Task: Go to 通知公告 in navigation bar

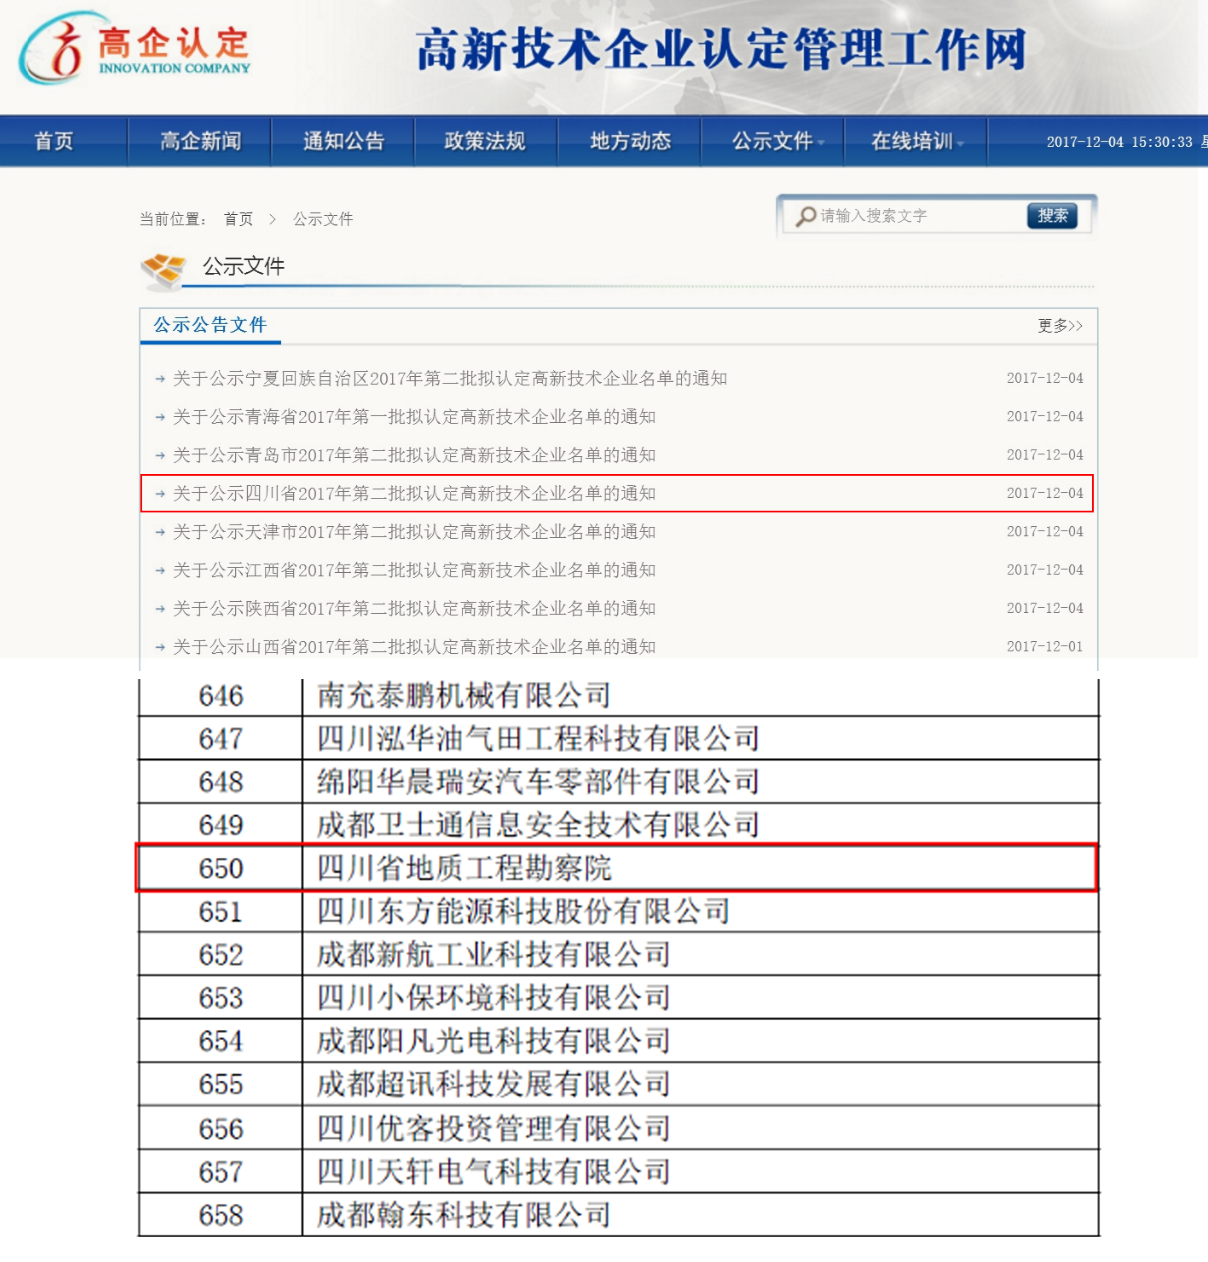Action: [343, 141]
